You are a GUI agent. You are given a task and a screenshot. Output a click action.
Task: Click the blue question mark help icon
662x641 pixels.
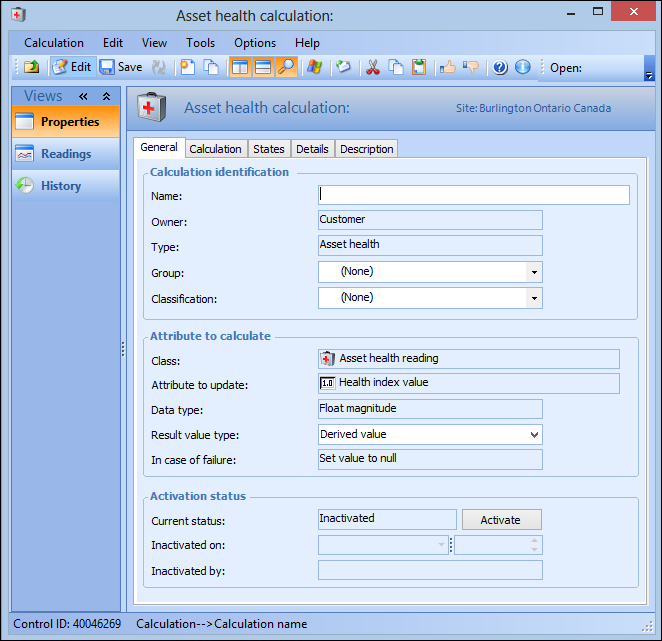(x=500, y=67)
